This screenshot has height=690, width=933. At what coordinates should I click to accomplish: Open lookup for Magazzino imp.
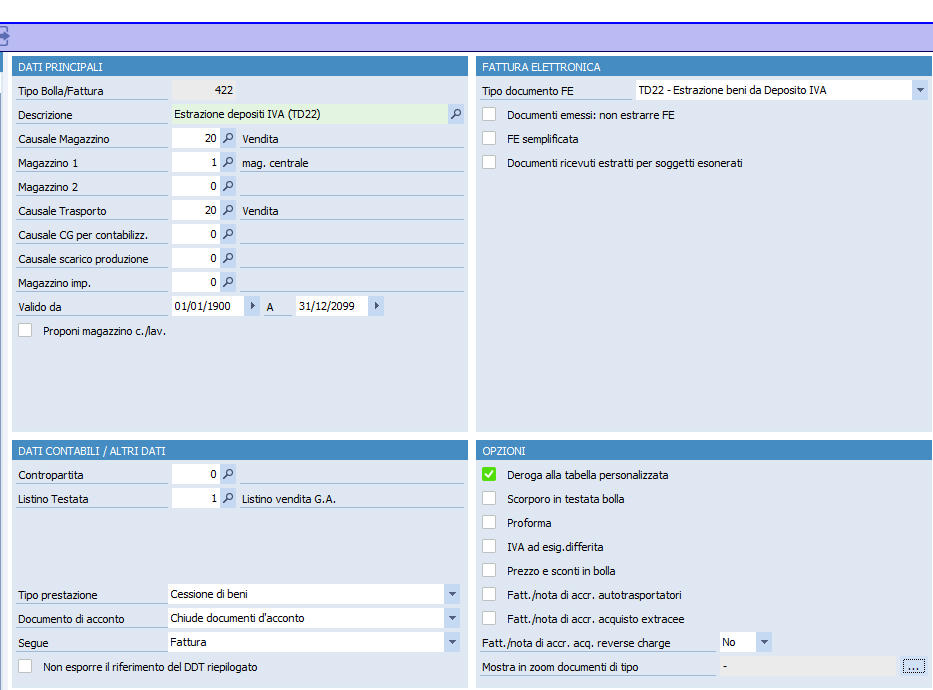pos(228,282)
